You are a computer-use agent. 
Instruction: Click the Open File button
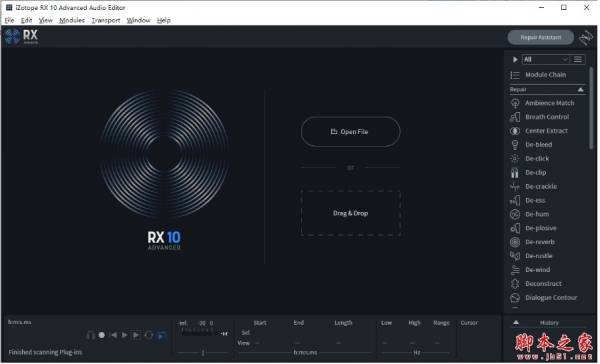pyautogui.click(x=351, y=132)
